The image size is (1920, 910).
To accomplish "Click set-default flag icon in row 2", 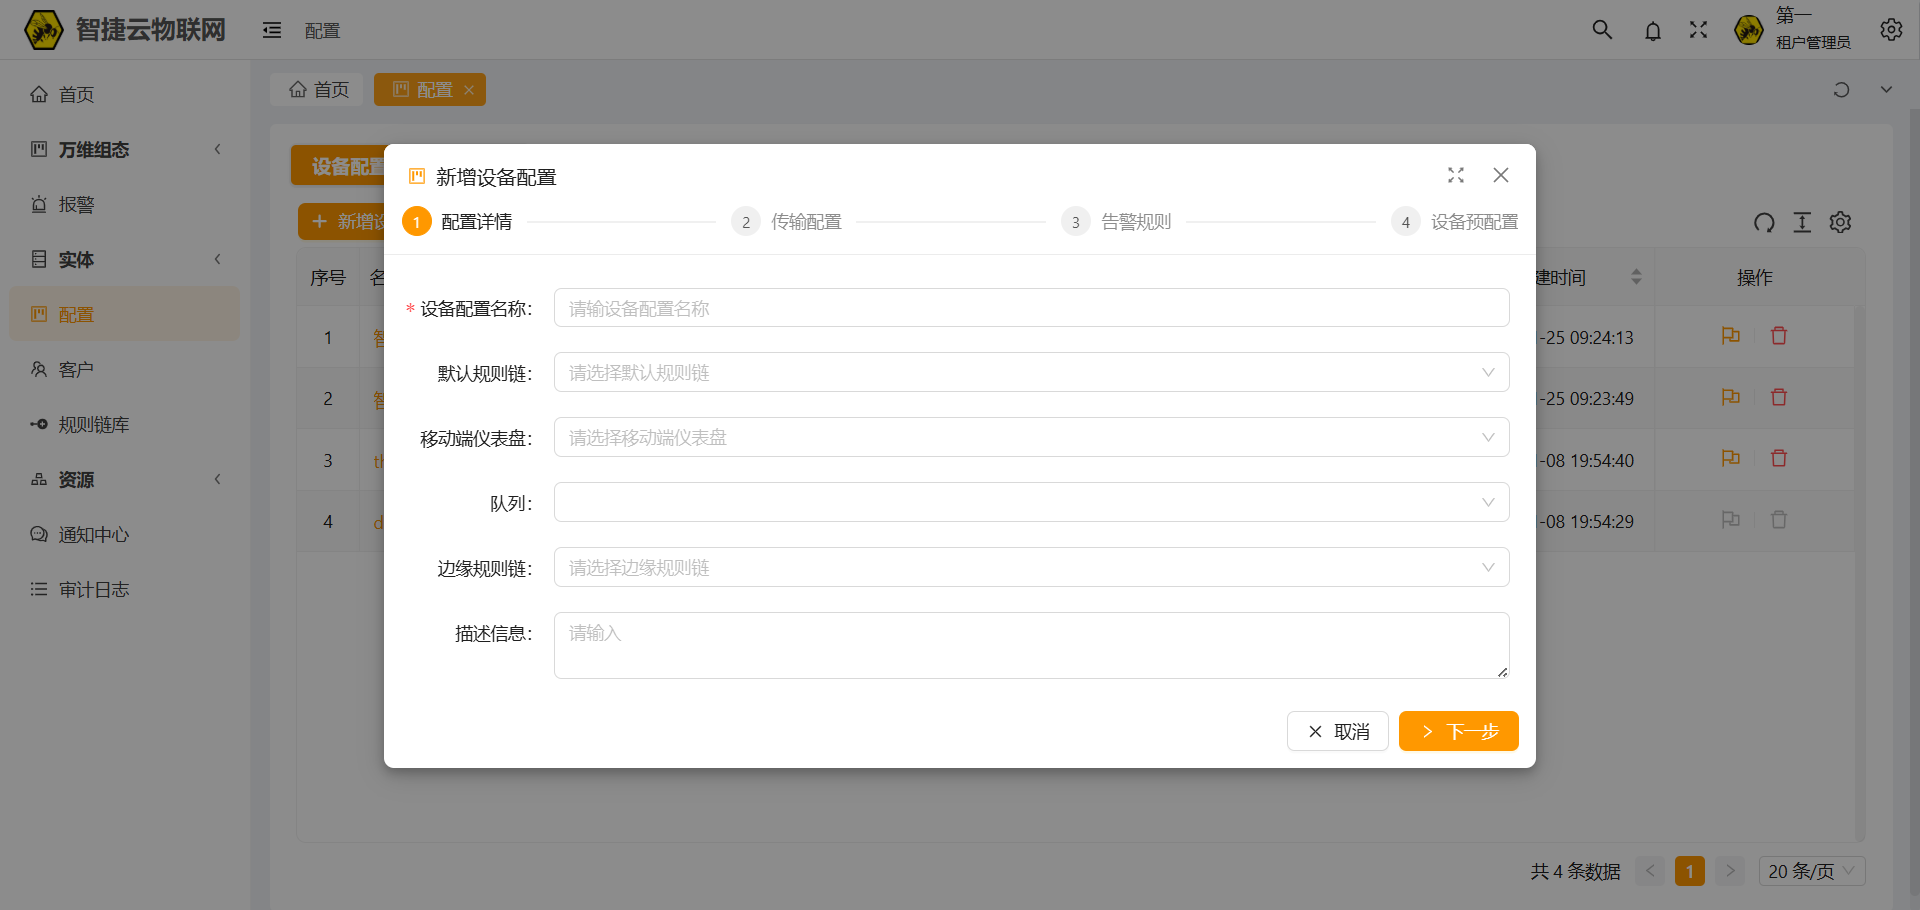I will point(1731,397).
